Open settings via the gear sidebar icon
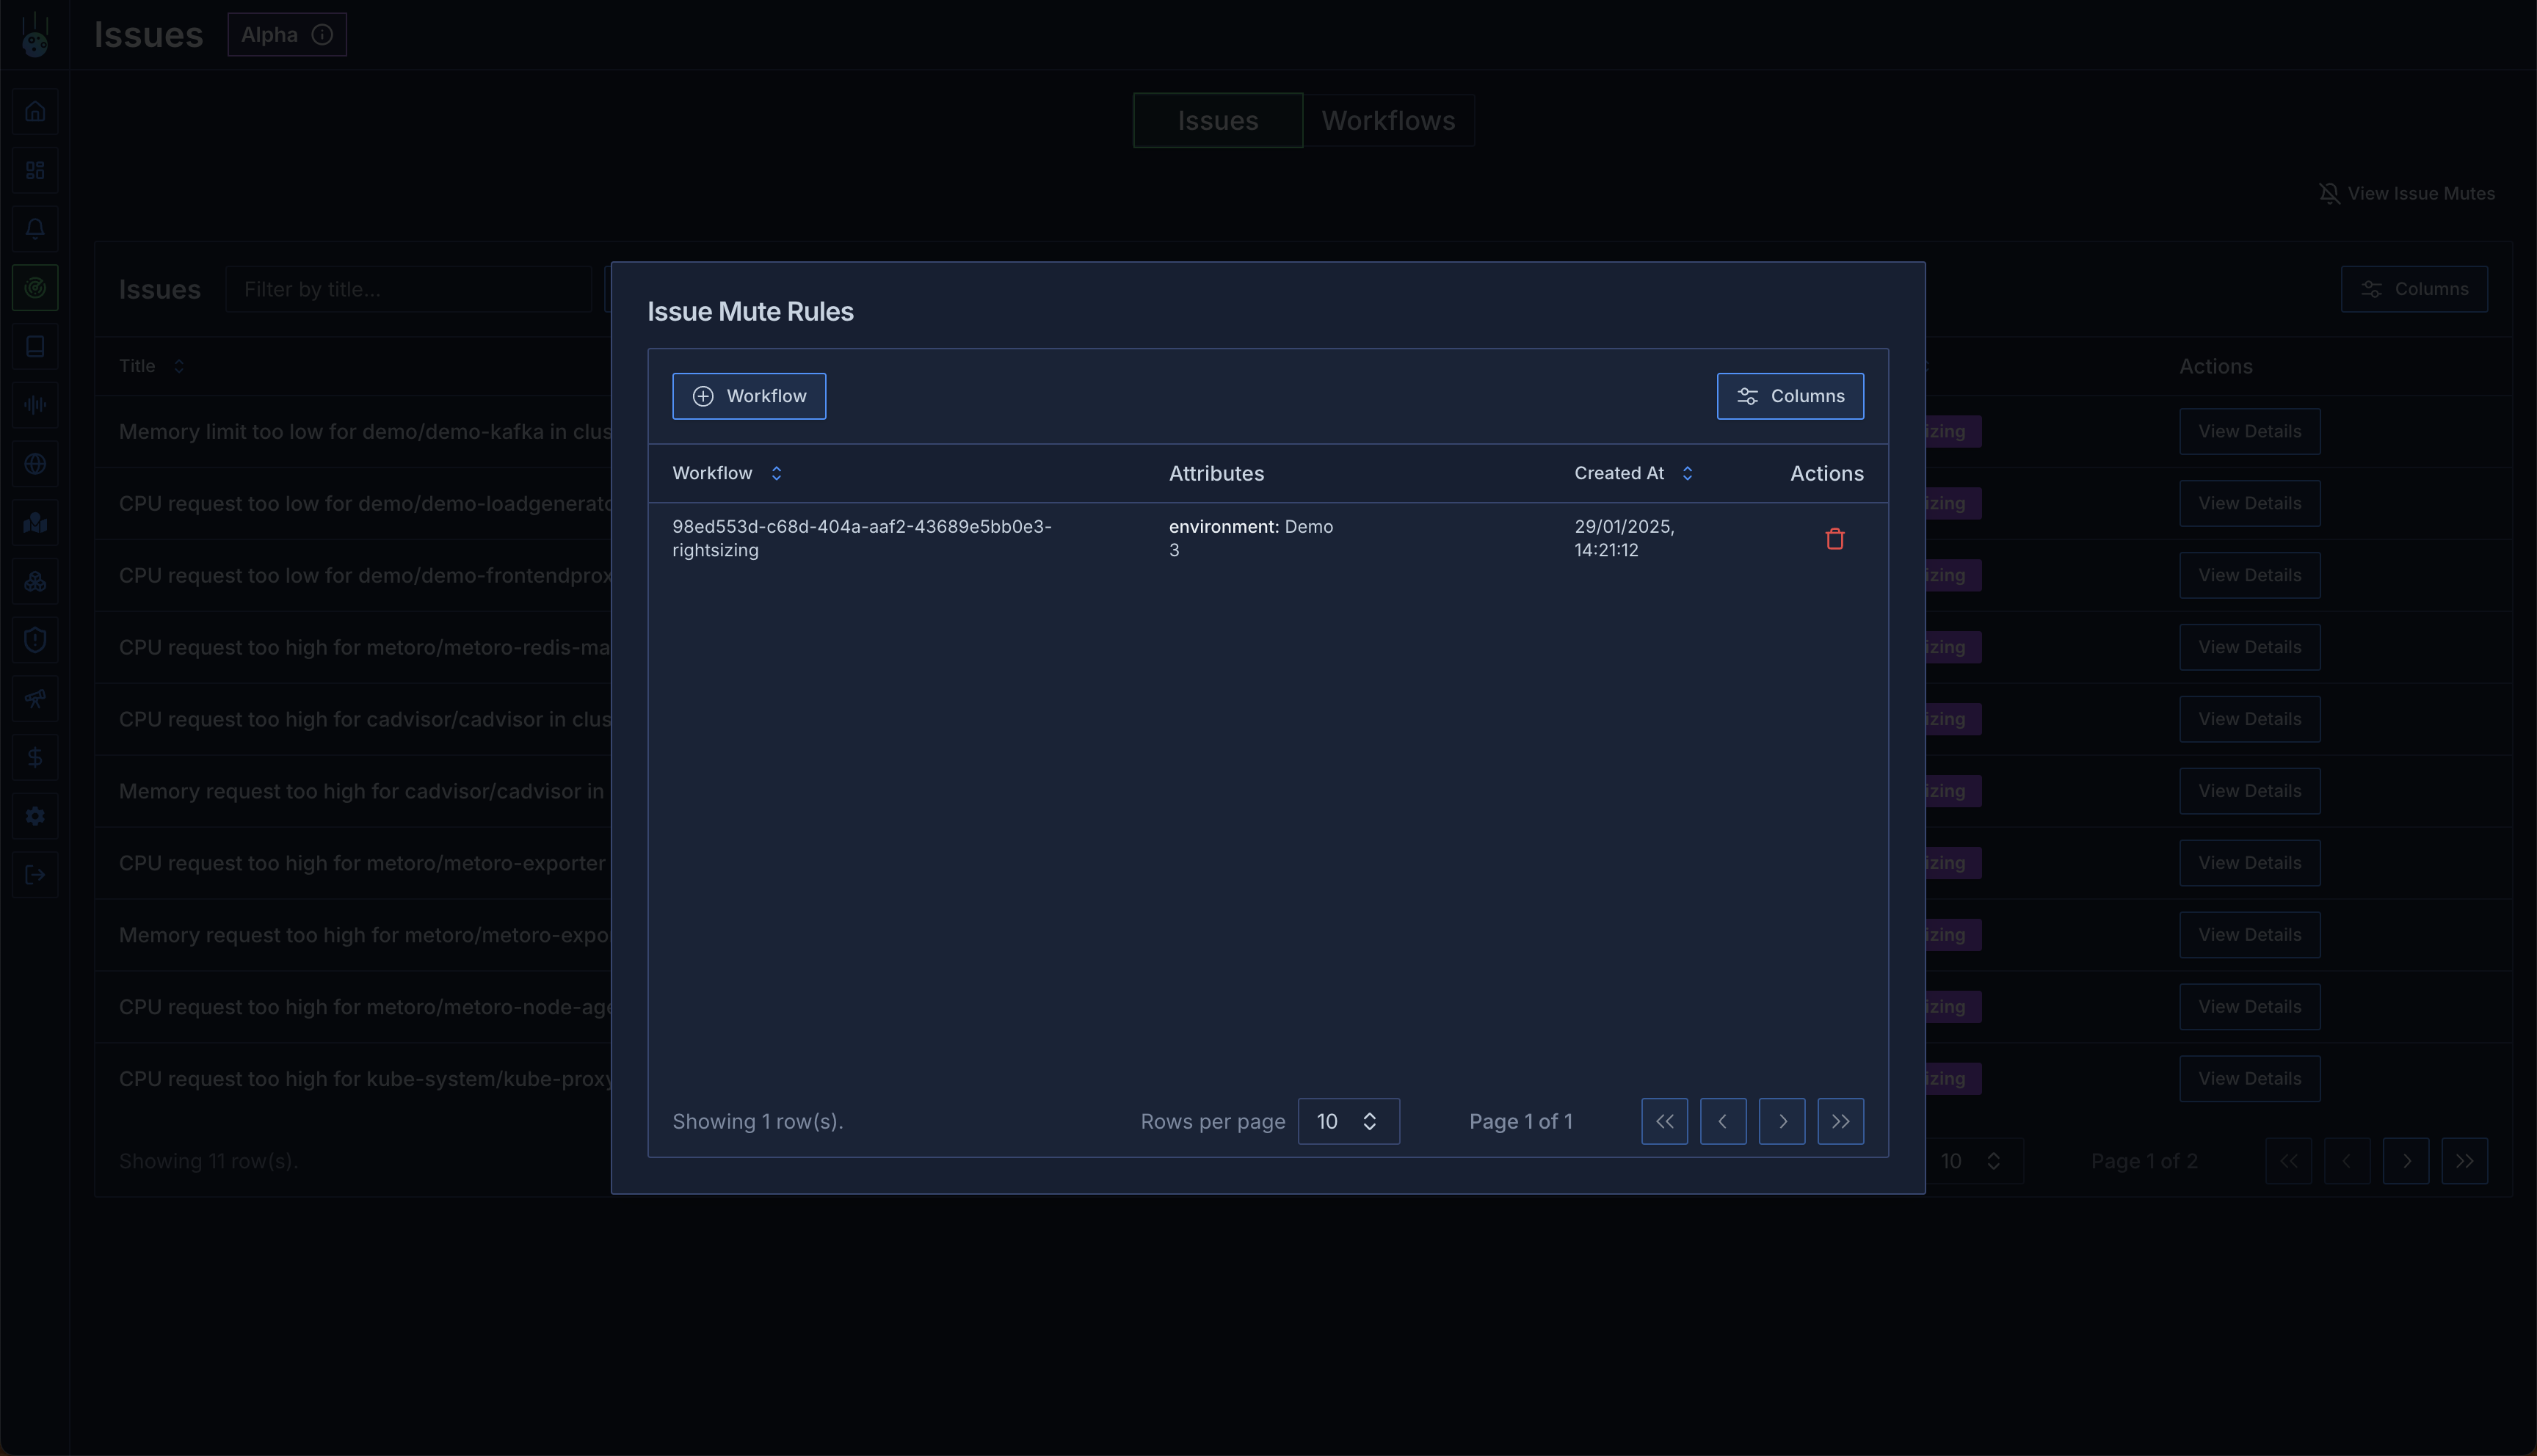 [35, 816]
